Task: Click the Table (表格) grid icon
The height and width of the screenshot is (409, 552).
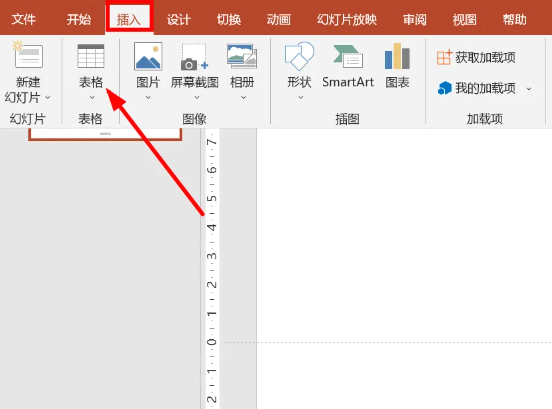Action: pyautogui.click(x=91, y=56)
